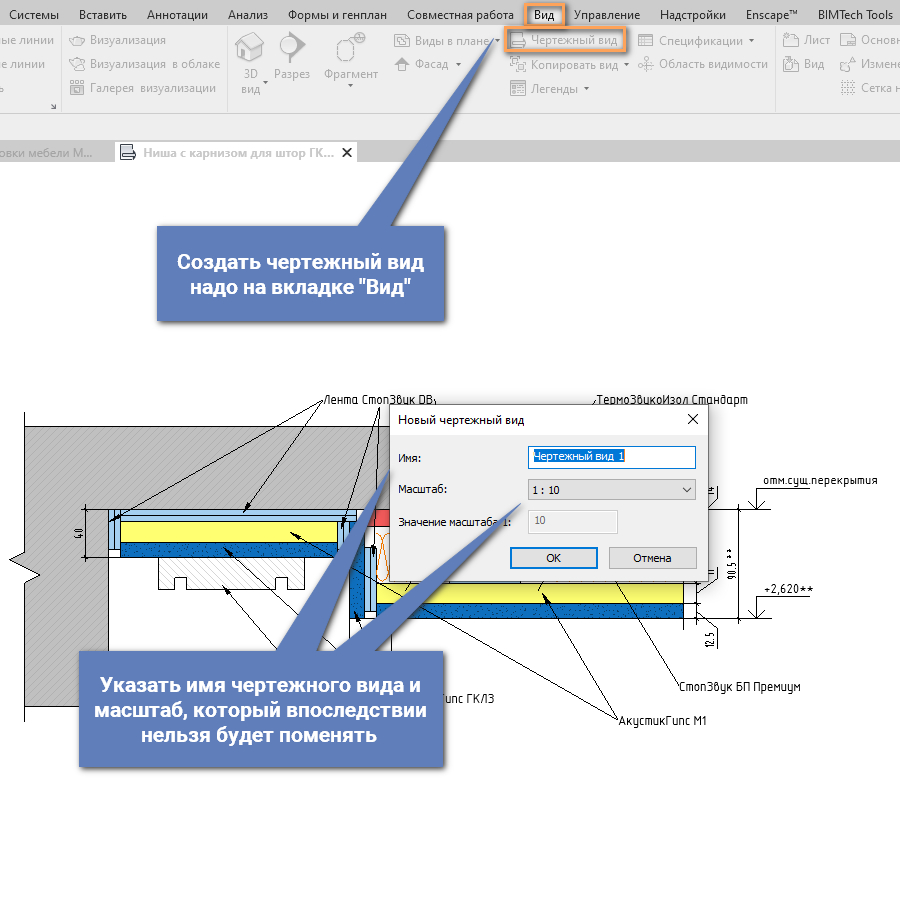Click the Легенды icon
Viewport: 900px width, 900px height.
click(x=518, y=88)
